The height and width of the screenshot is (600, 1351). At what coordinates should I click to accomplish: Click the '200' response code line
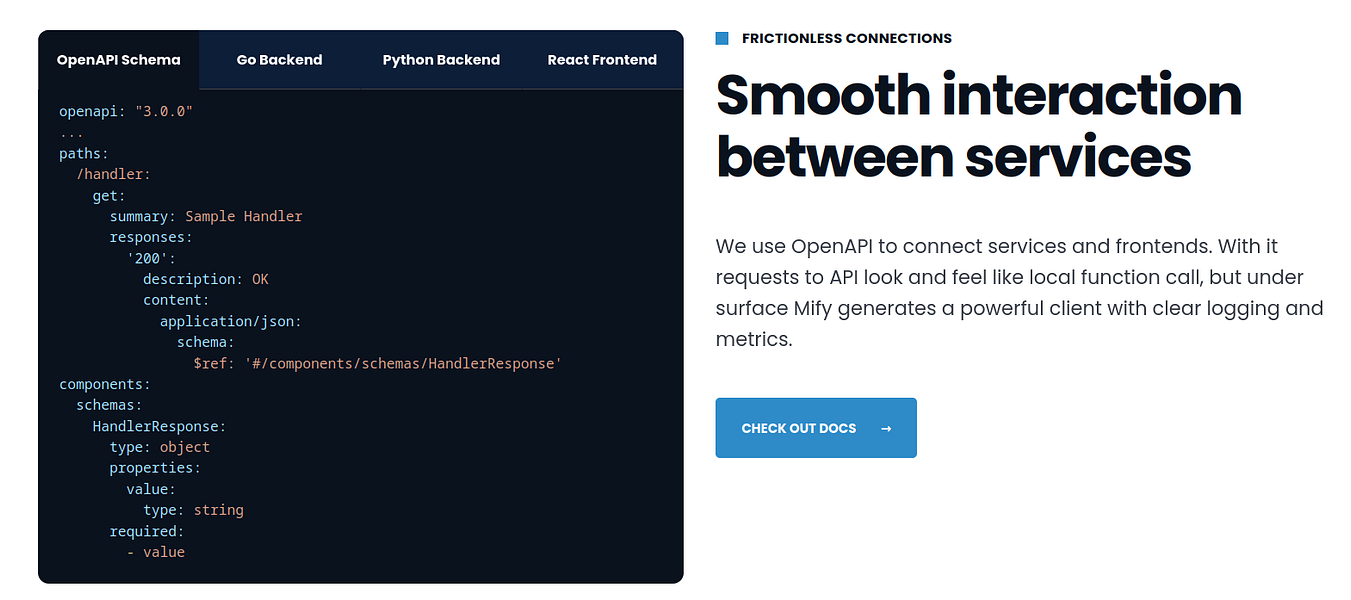coord(152,258)
